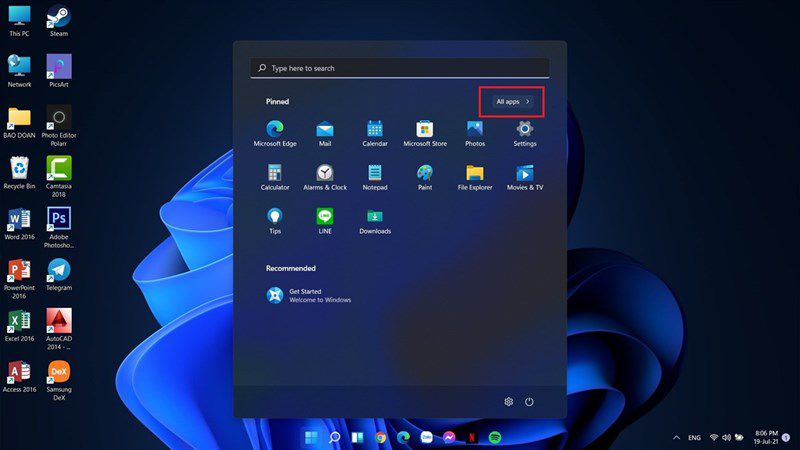800x450 pixels.
Task: Select This PC desktop icon
Action: point(19,21)
